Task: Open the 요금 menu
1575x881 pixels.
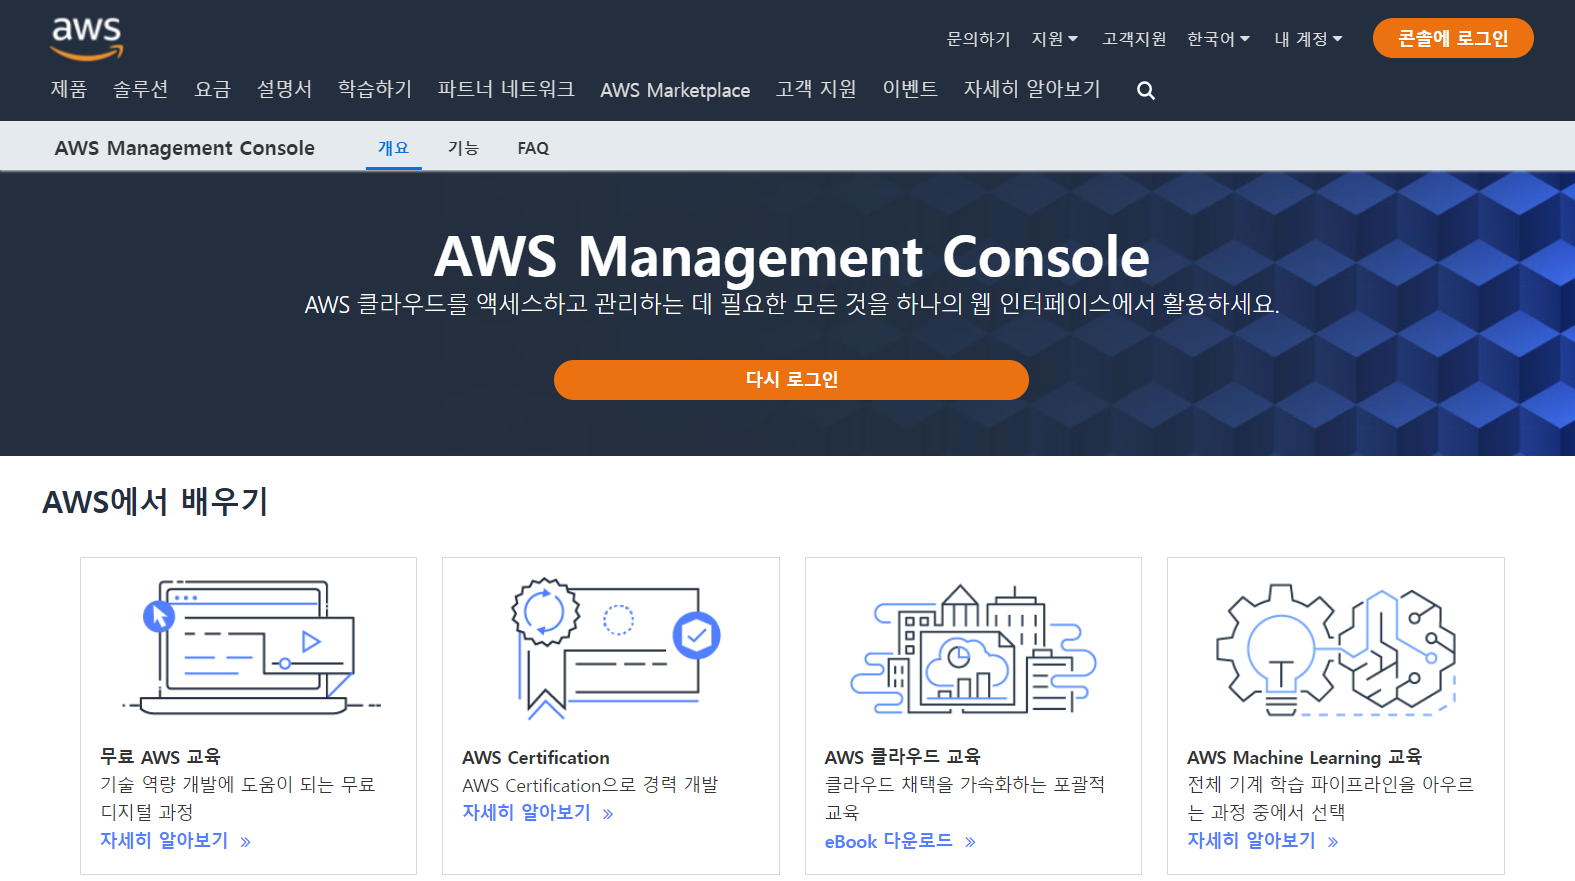Action: click(212, 89)
